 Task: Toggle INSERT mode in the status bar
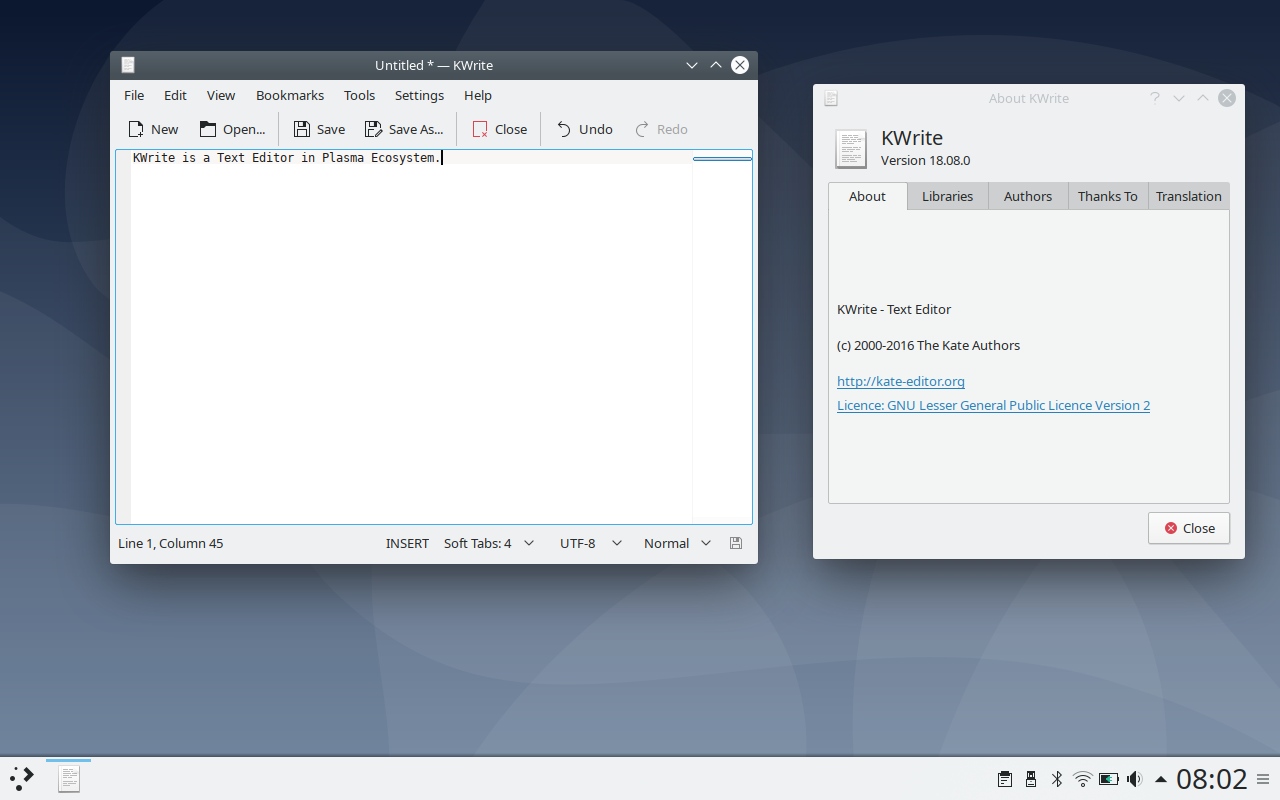tap(407, 543)
